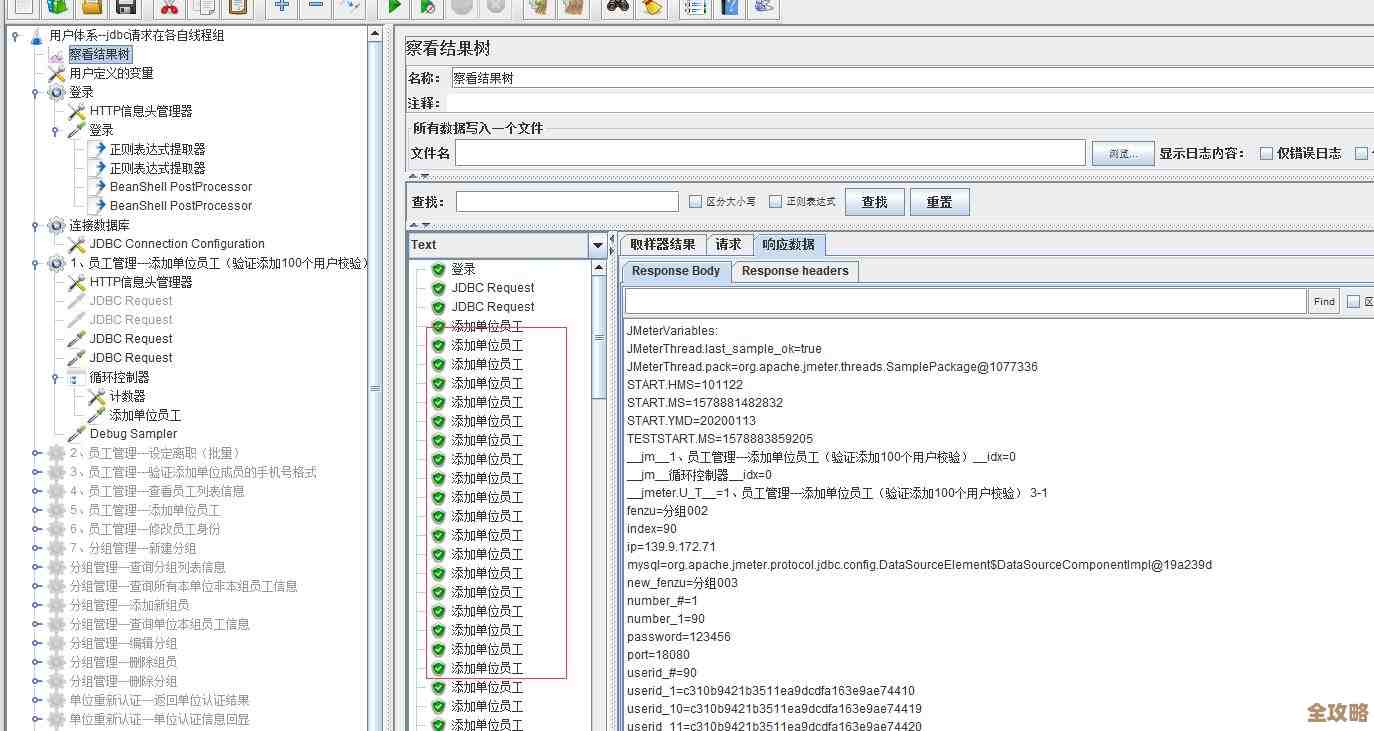Click the 查找 search button
The height and width of the screenshot is (731, 1374).
coord(873,201)
